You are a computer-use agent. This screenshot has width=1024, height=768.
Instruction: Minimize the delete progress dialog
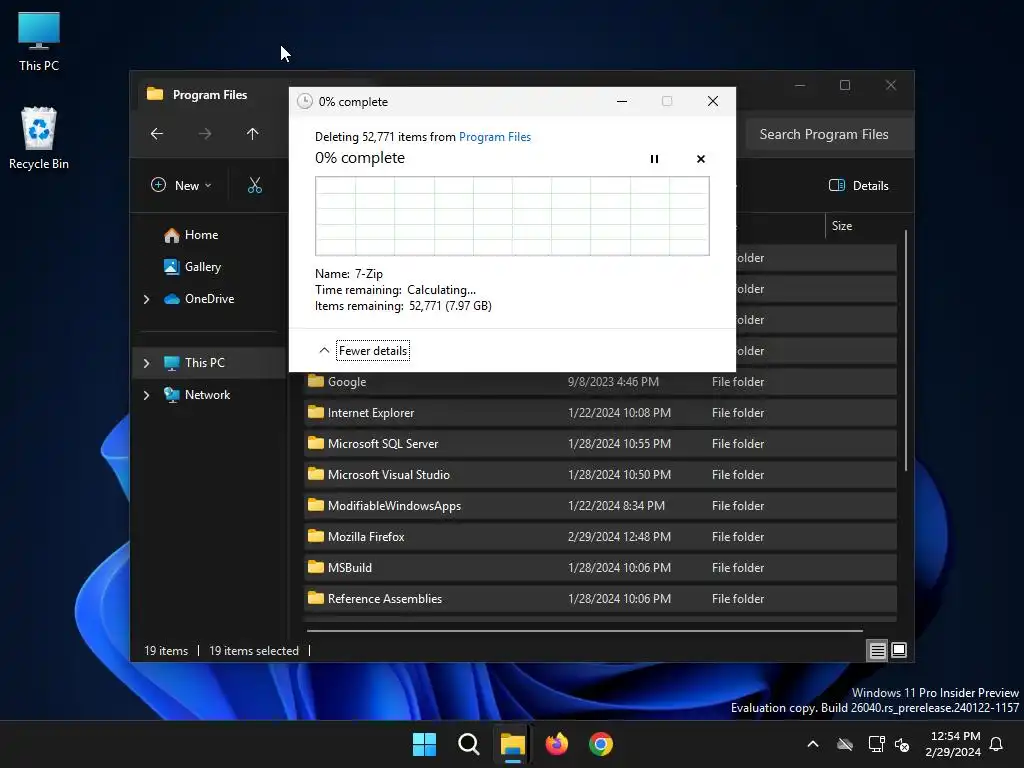(x=622, y=101)
